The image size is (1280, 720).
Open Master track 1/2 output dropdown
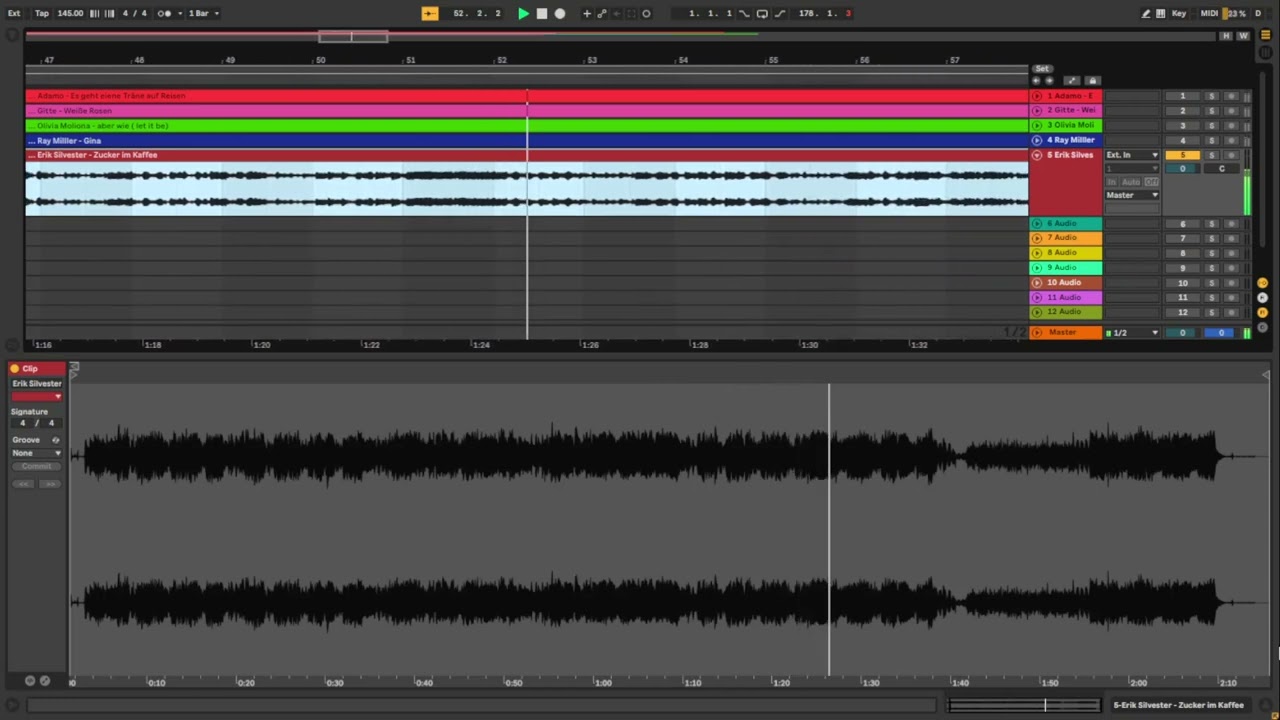pyautogui.click(x=1132, y=333)
